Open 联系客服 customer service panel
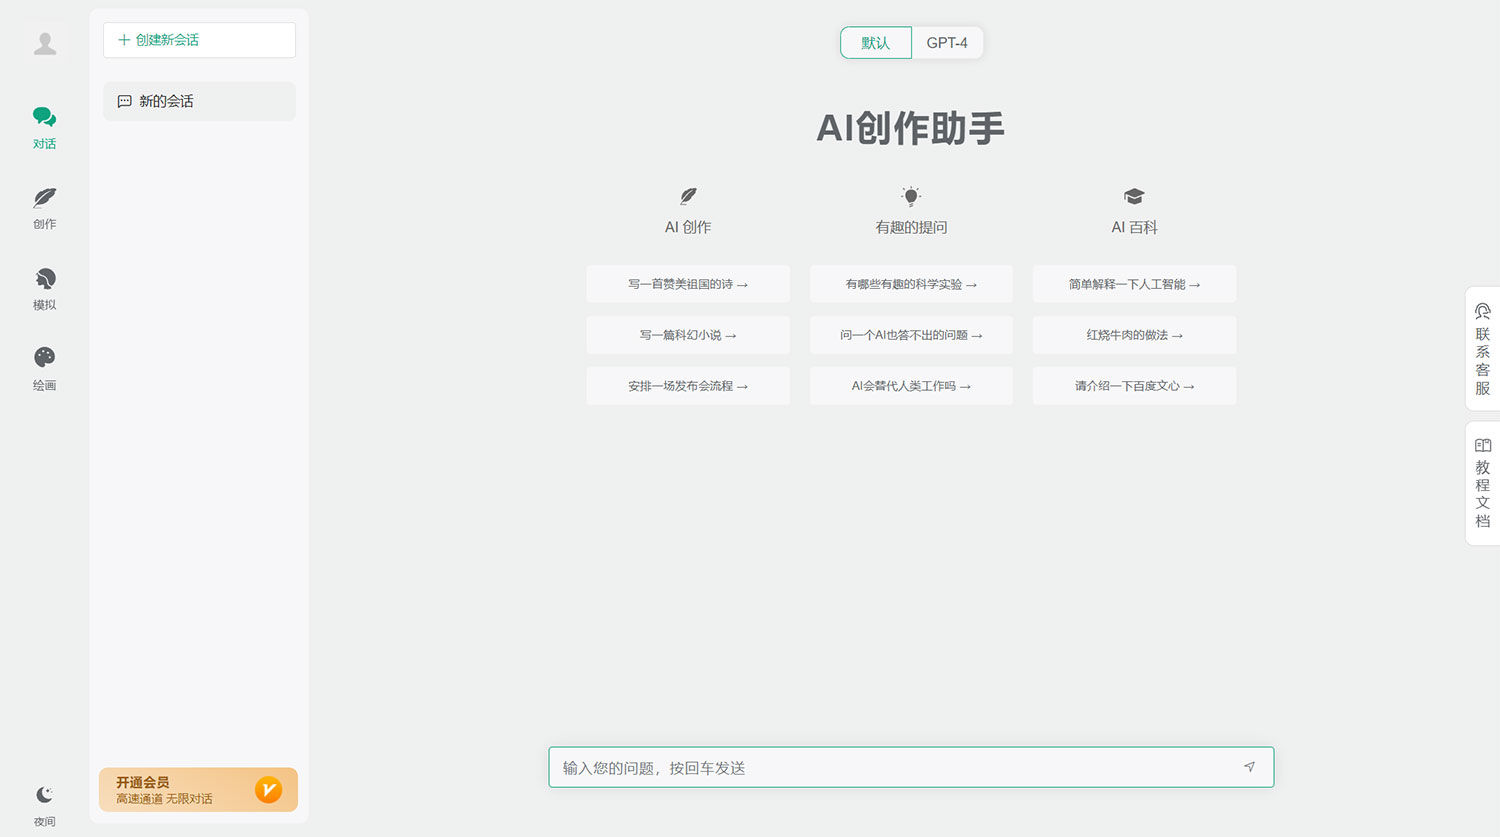 click(1483, 349)
